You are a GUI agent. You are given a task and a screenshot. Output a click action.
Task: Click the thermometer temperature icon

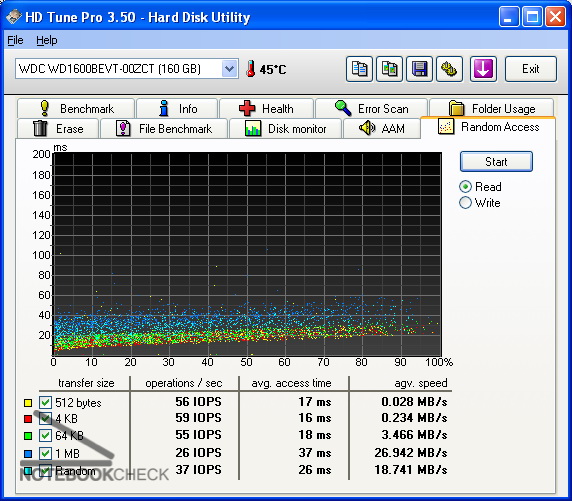[250, 69]
